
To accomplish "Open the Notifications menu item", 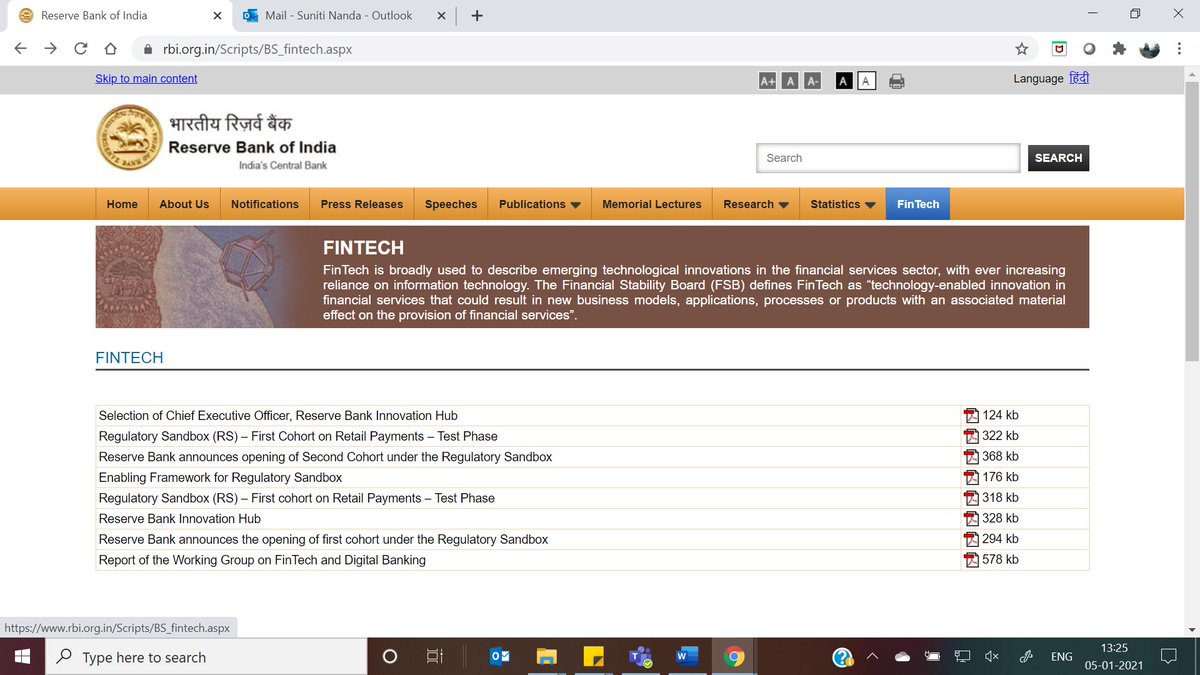I will coord(265,204).
